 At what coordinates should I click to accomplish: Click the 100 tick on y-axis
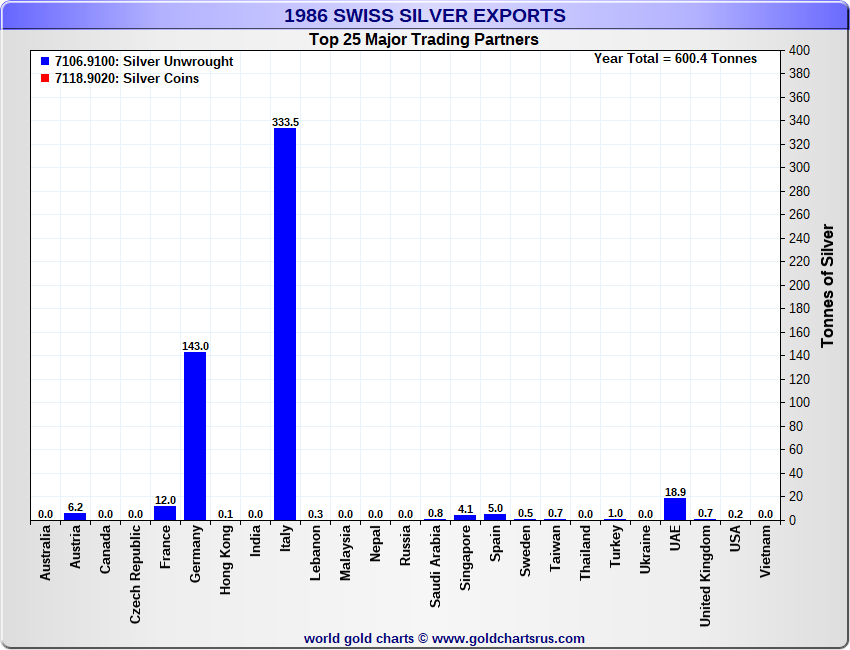799,403
